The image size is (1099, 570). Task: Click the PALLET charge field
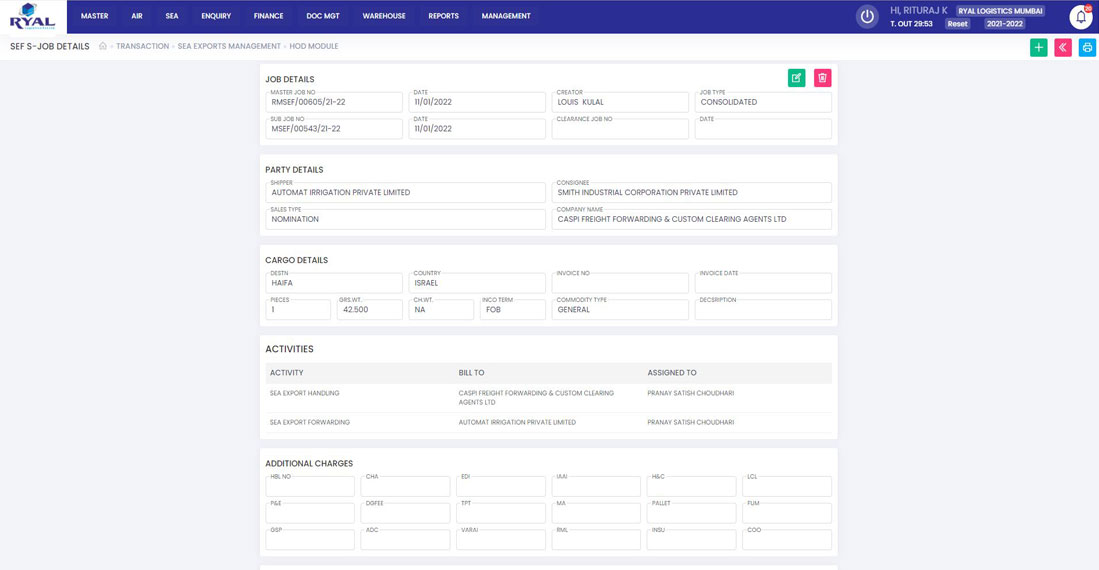click(691, 513)
